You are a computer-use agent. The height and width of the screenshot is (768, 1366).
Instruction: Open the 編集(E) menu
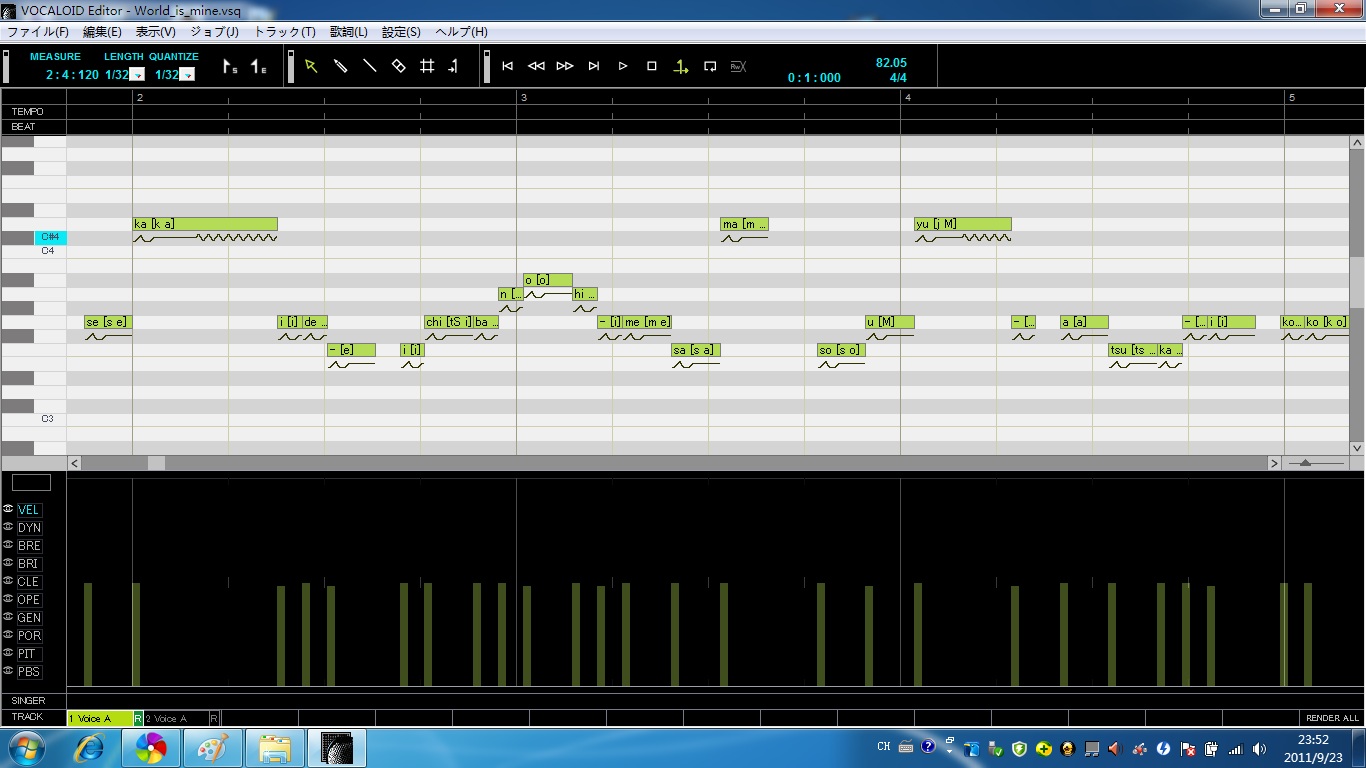pyautogui.click(x=102, y=32)
